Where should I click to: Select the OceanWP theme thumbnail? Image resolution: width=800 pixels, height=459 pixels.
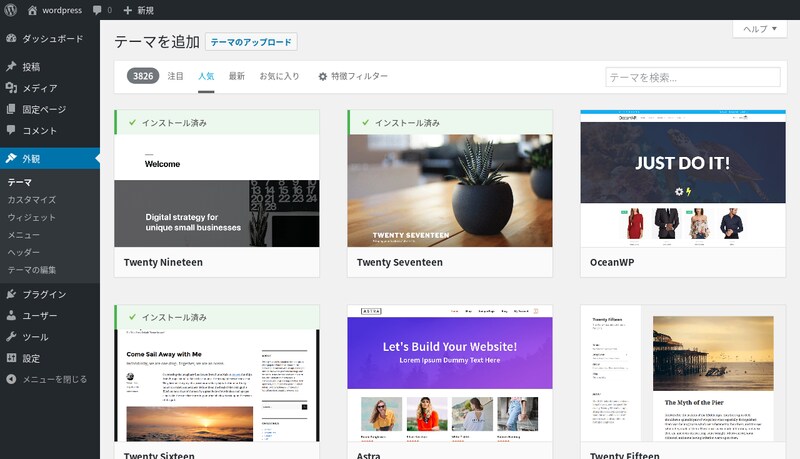(x=683, y=178)
